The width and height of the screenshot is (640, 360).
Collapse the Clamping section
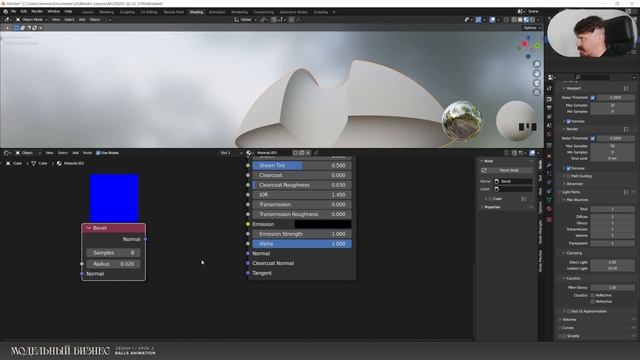coord(573,253)
